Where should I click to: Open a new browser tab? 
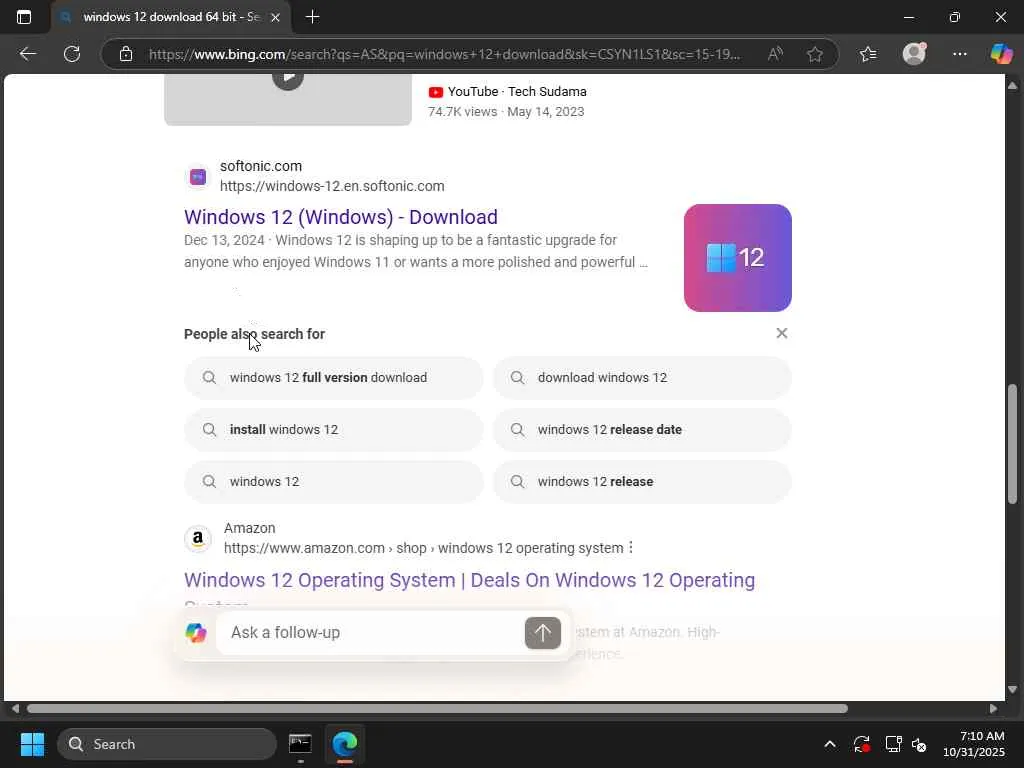tap(312, 17)
